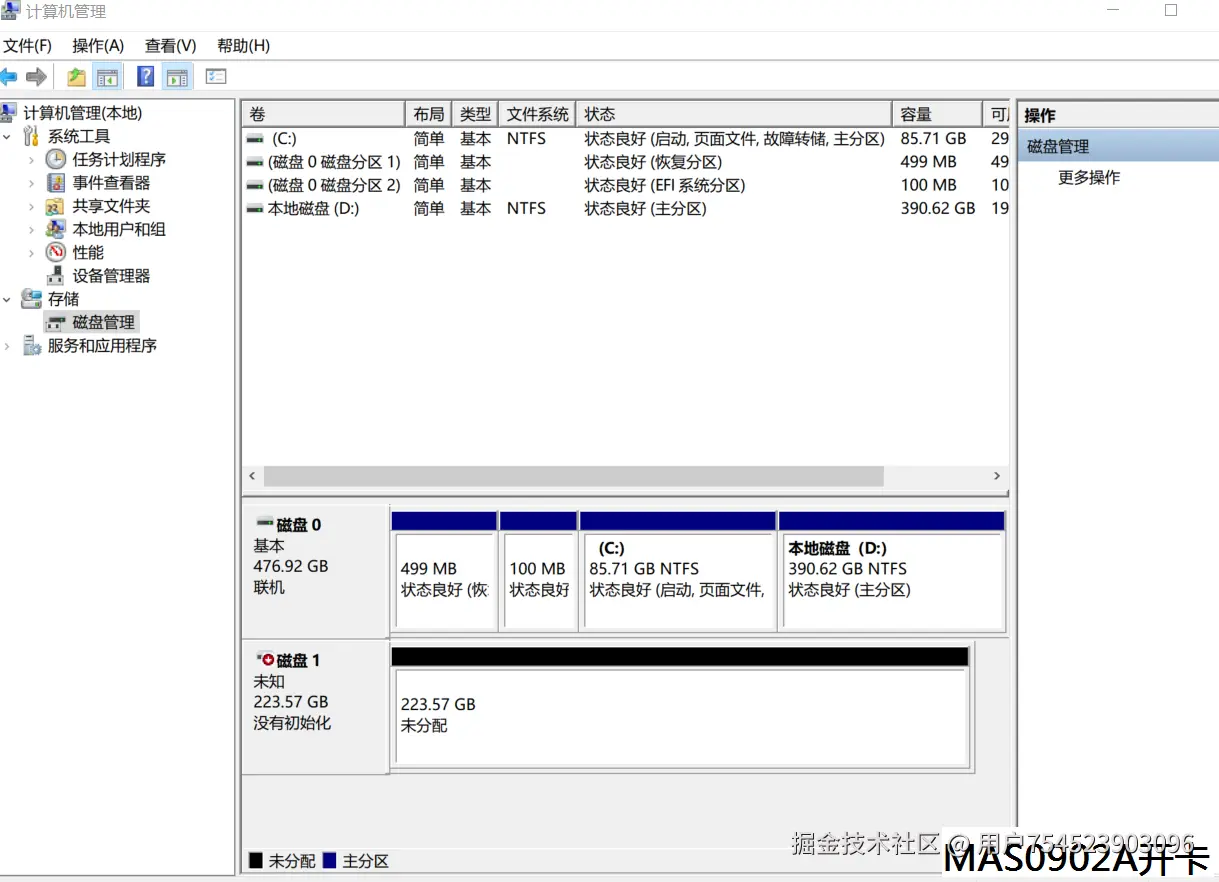Click the 设备管理器 device icon

click(56, 276)
